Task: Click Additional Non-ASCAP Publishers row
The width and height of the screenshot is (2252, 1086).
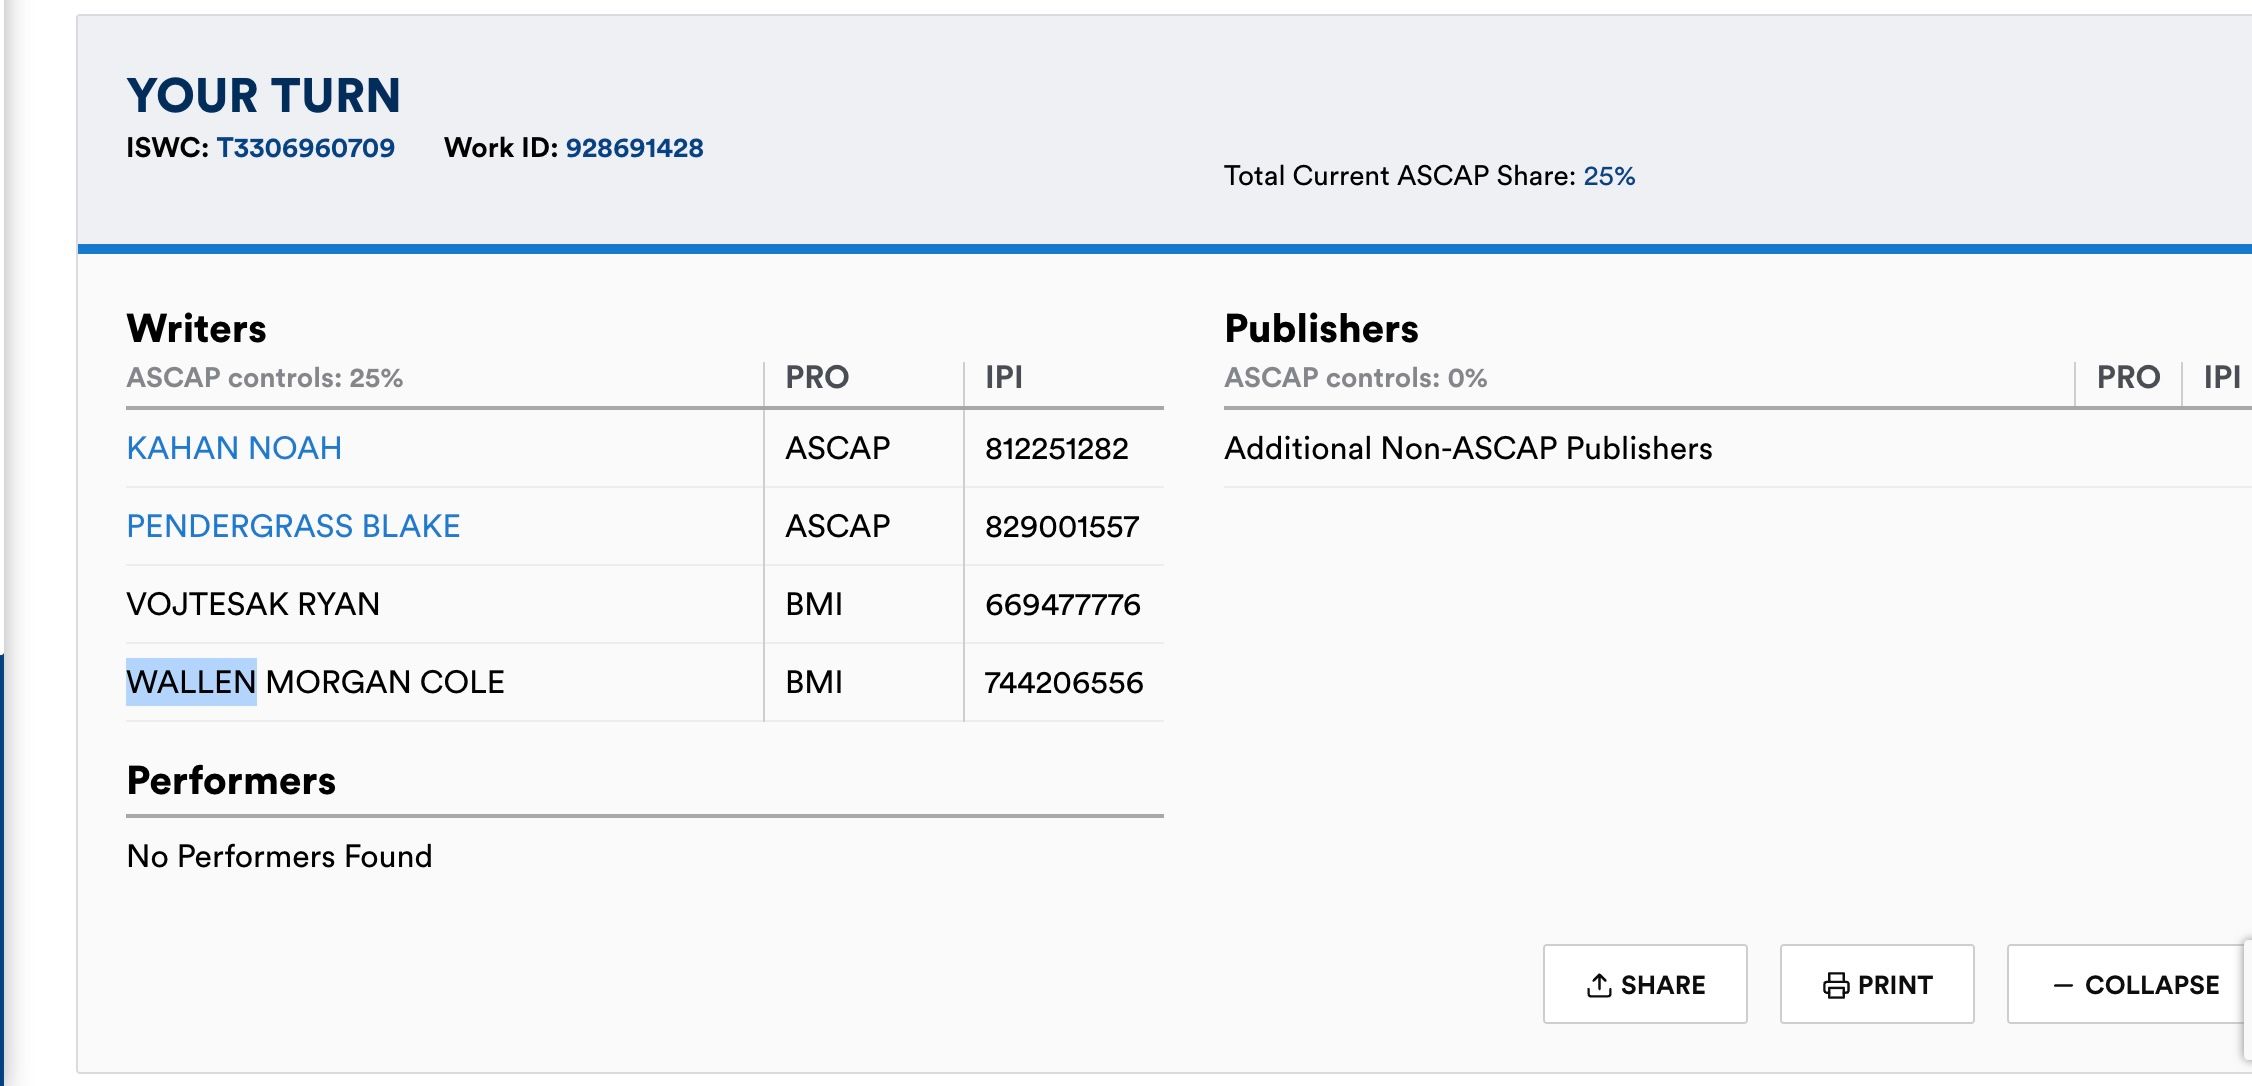Action: pos(1467,448)
